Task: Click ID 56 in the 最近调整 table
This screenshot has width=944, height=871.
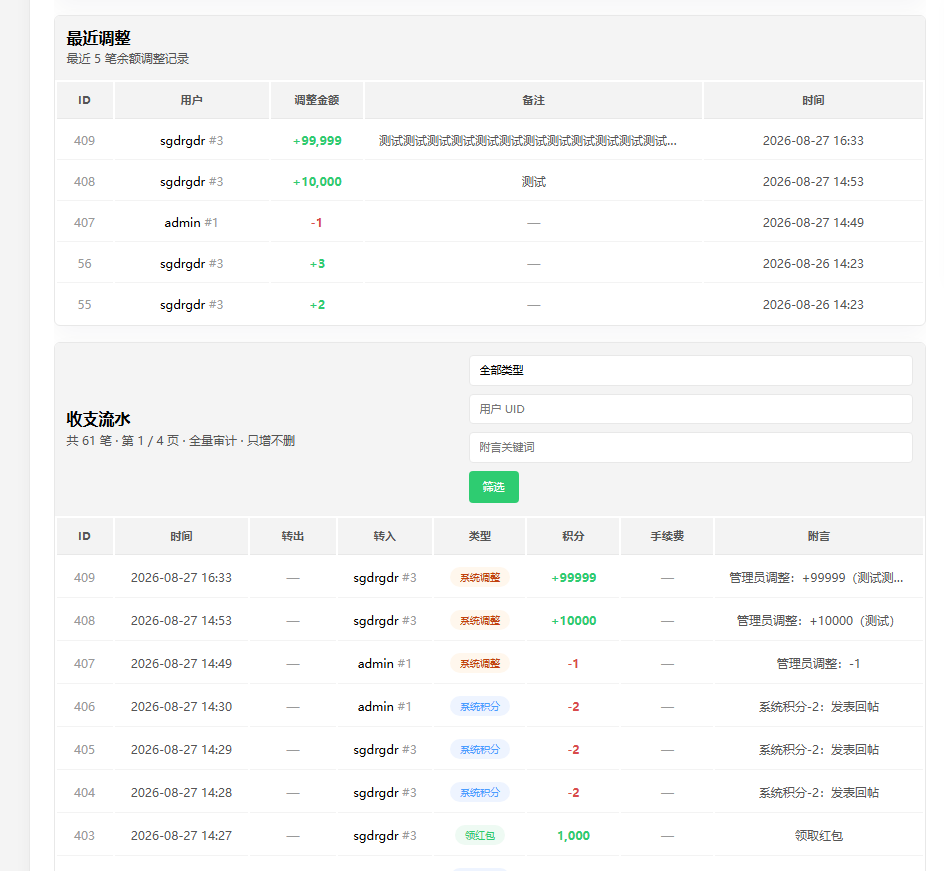Action: [84, 264]
